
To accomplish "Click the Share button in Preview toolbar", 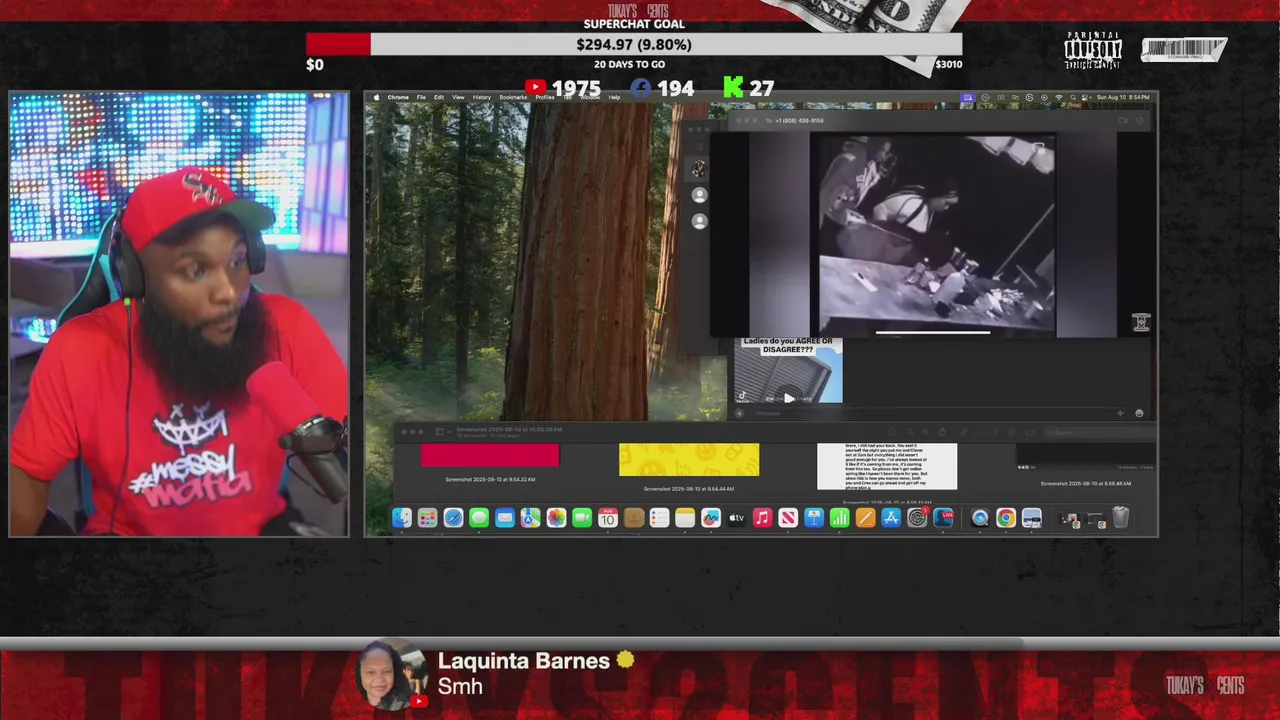I will (942, 432).
